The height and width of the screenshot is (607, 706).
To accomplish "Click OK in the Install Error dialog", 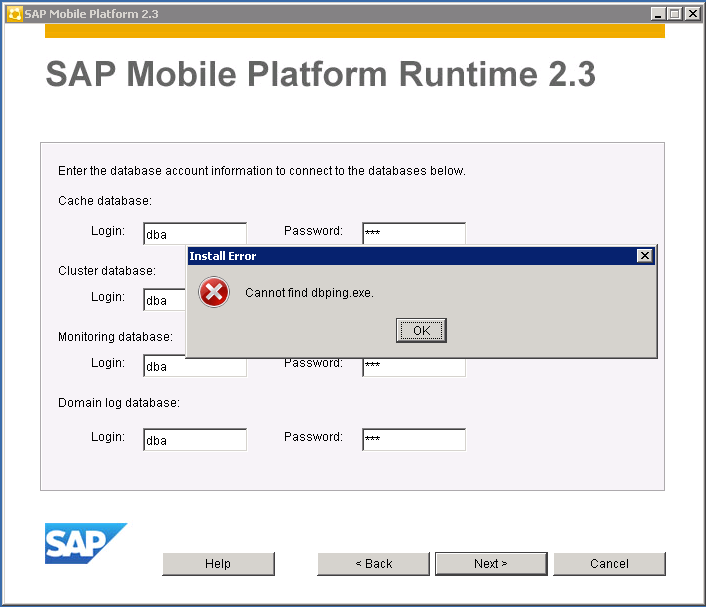I will [421, 331].
